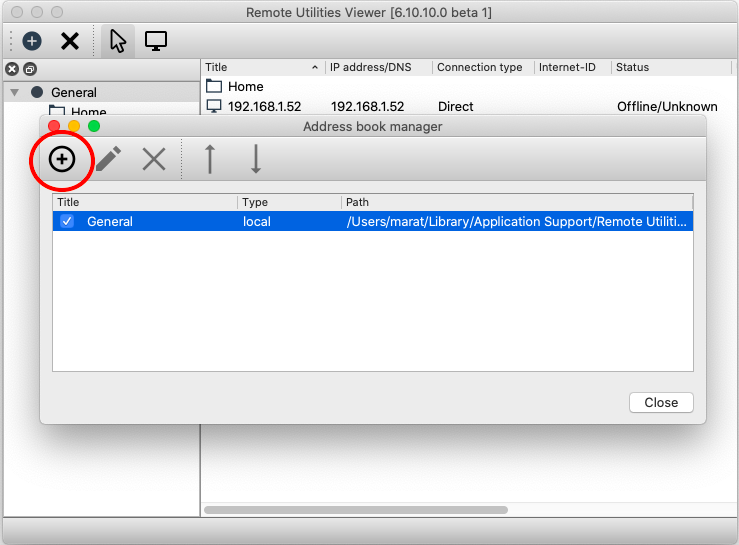This screenshot has width=739, height=545.
Task: Click the Offline/Unknown status cell
Action: tap(667, 107)
